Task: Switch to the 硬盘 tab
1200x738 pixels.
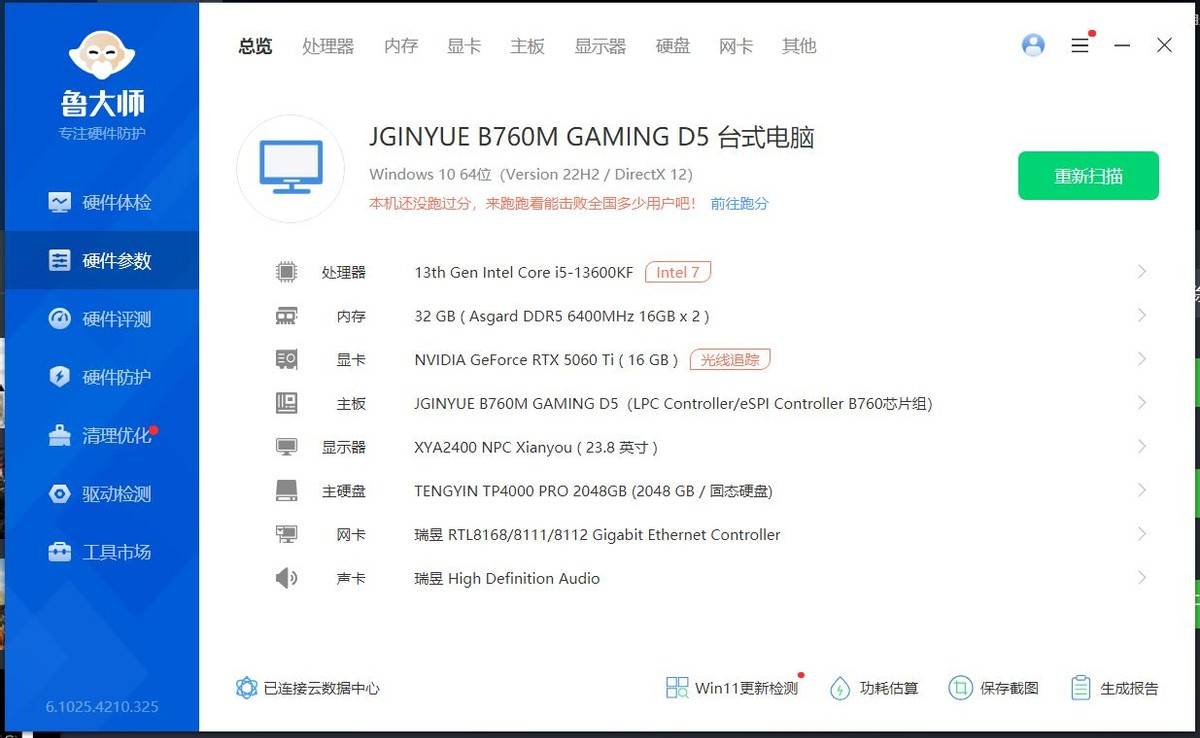Action: pos(673,46)
